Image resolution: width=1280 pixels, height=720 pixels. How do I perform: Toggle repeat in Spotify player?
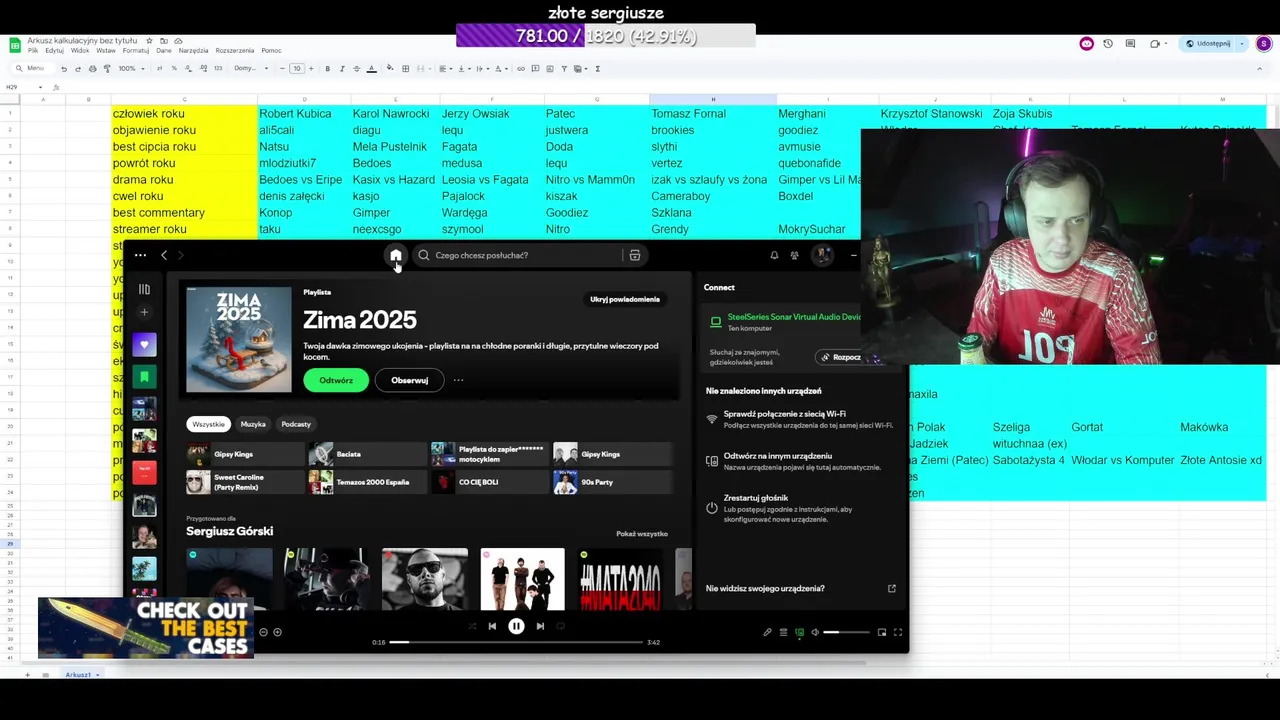point(560,626)
